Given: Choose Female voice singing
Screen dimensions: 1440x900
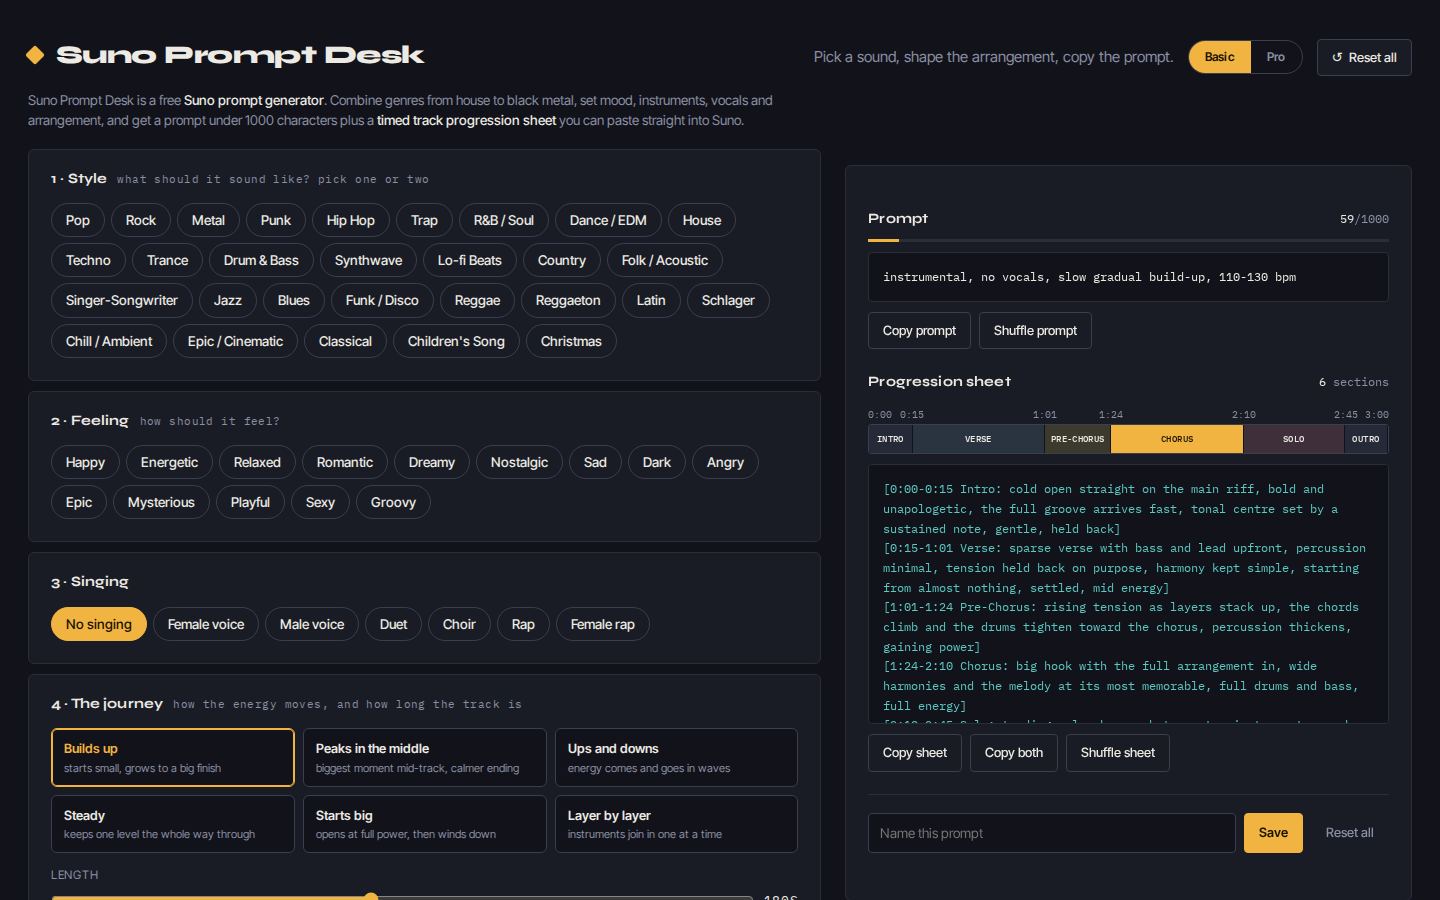Looking at the screenshot, I should point(206,624).
